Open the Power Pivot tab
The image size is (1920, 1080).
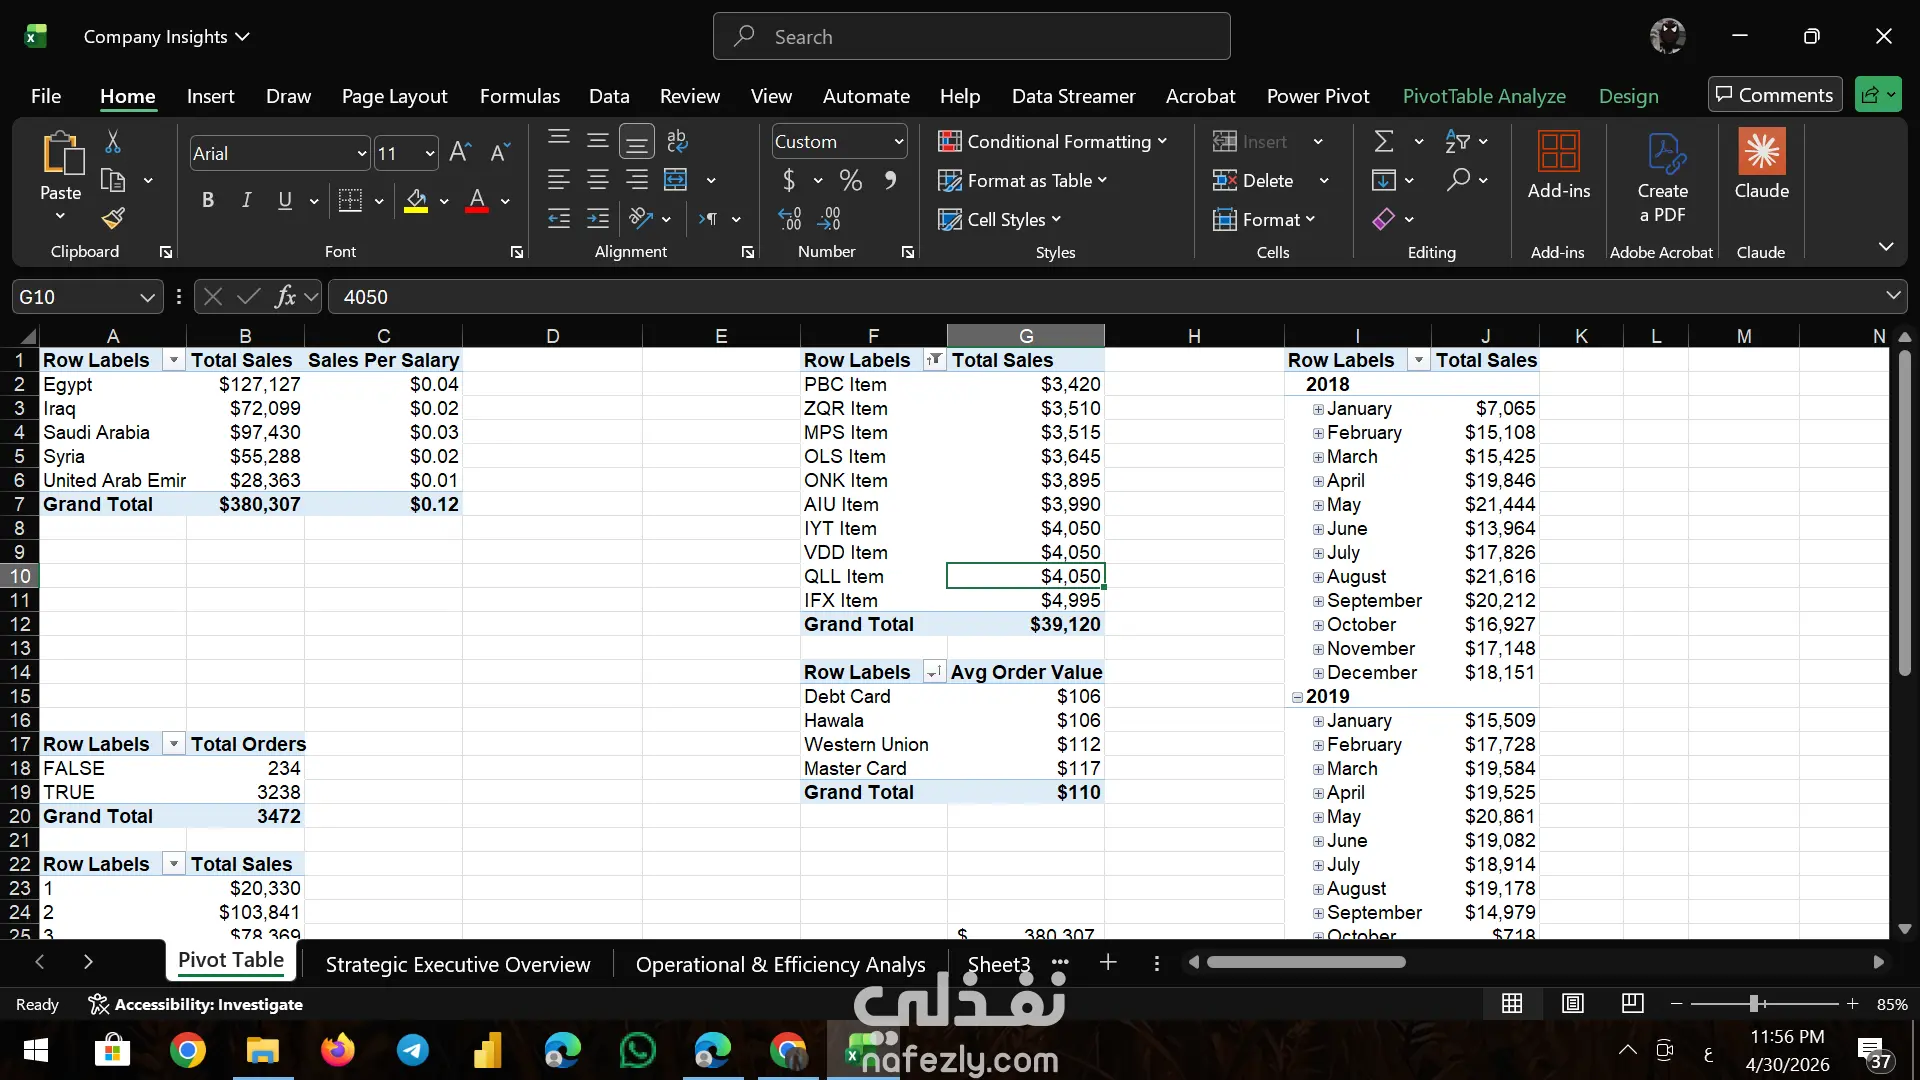(x=1318, y=96)
